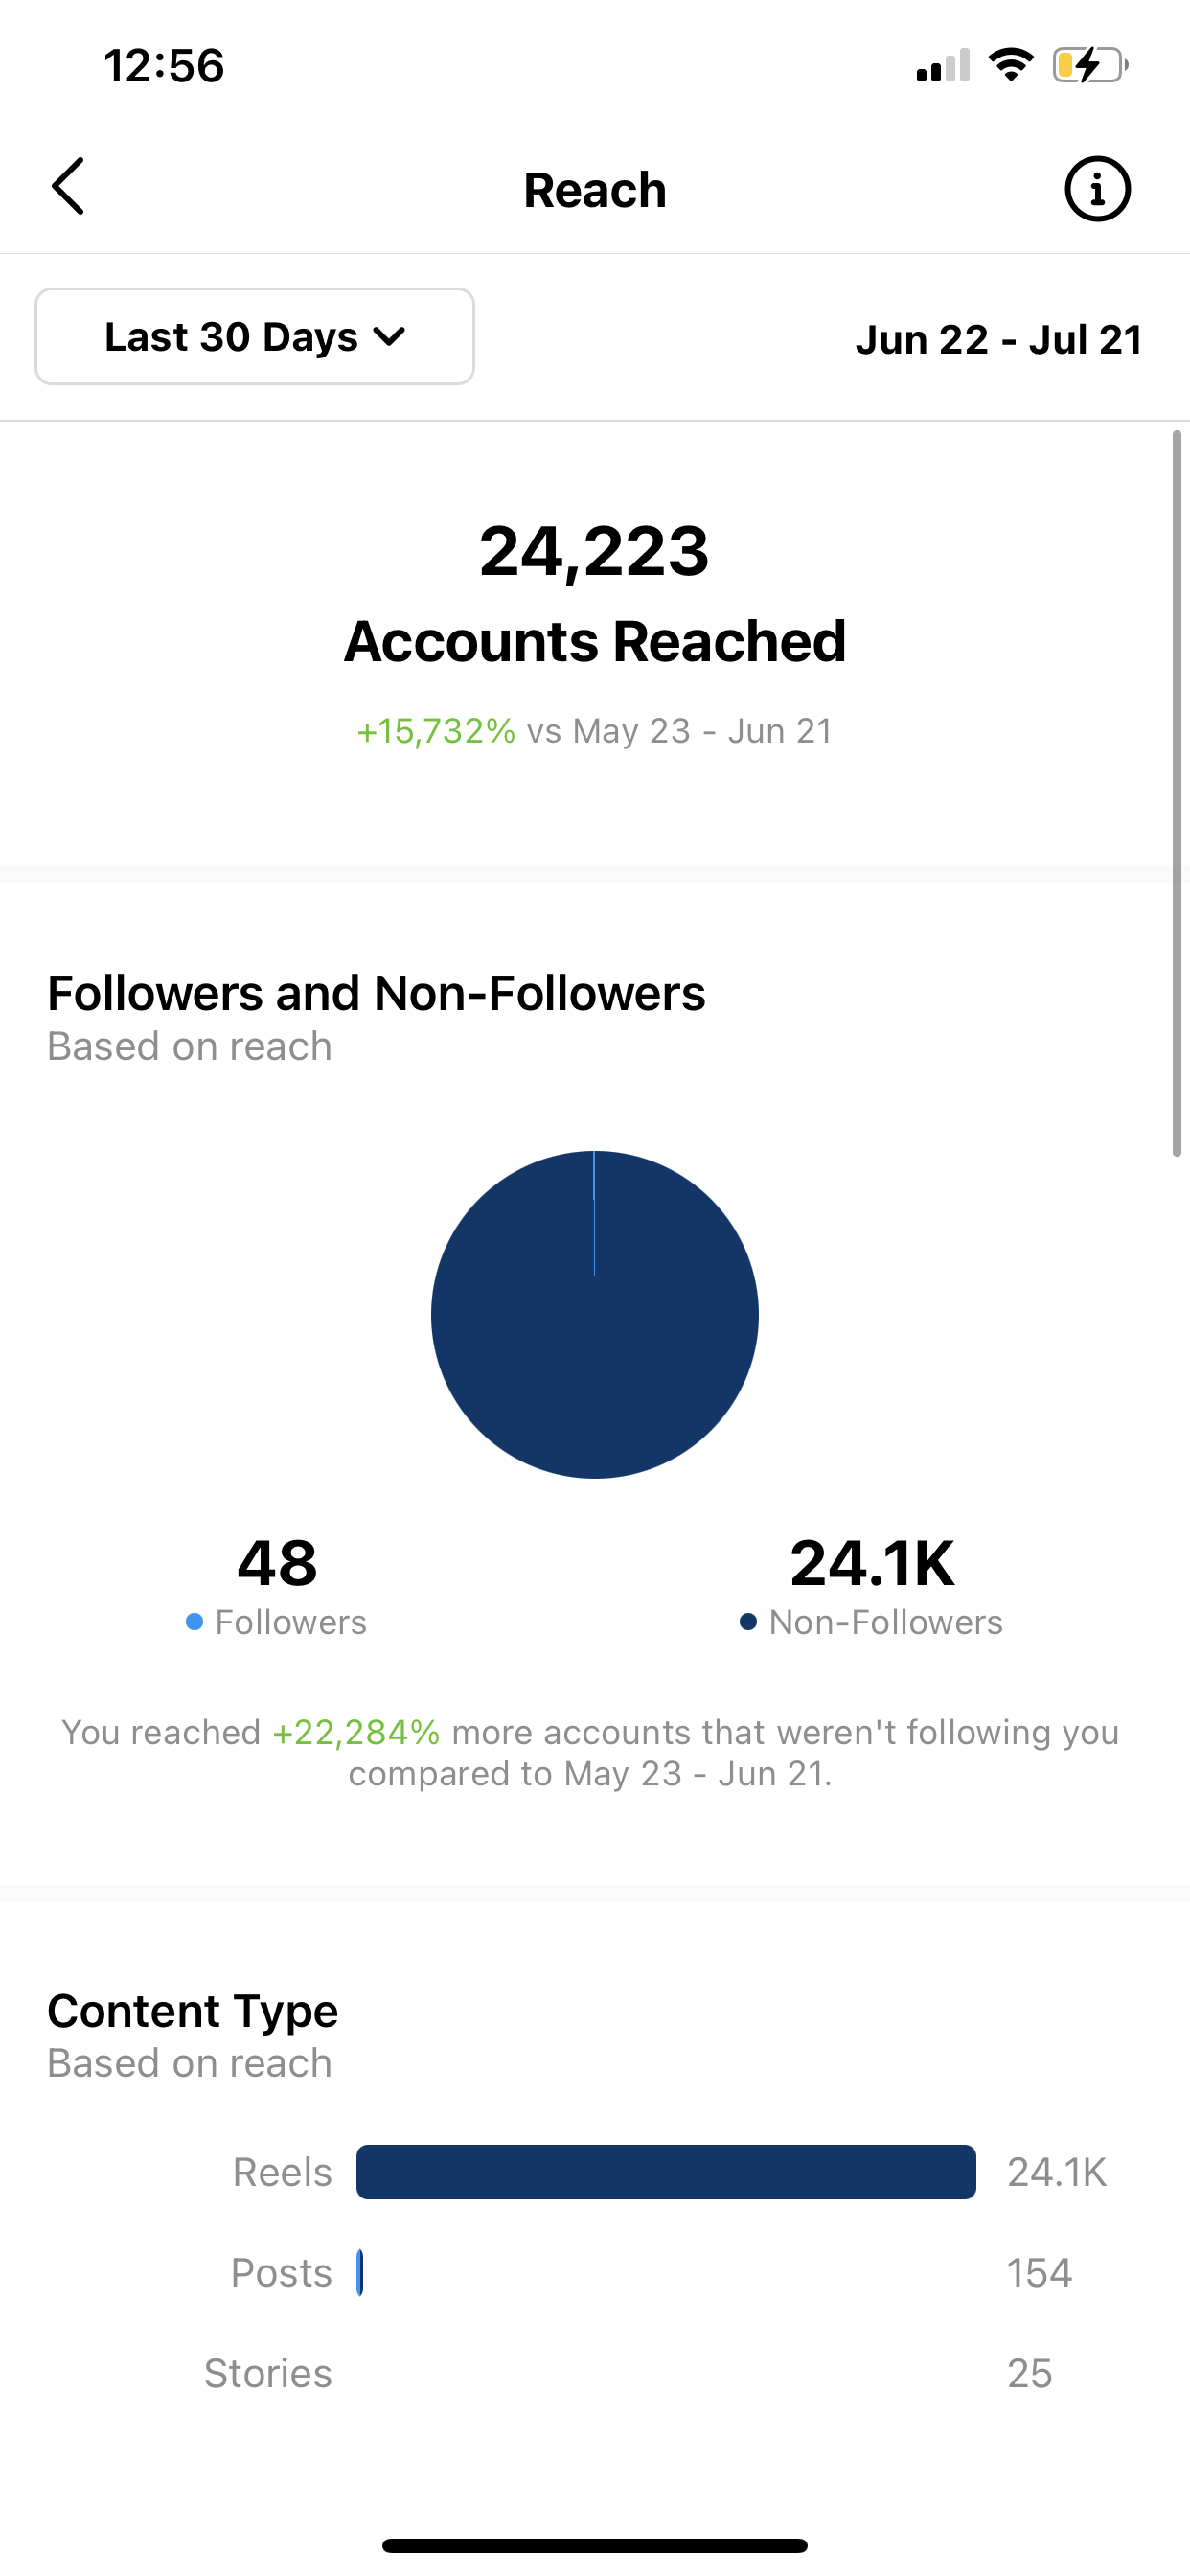The image size is (1190, 2576).
Task: Tap the battery charging icon
Action: click(1089, 66)
